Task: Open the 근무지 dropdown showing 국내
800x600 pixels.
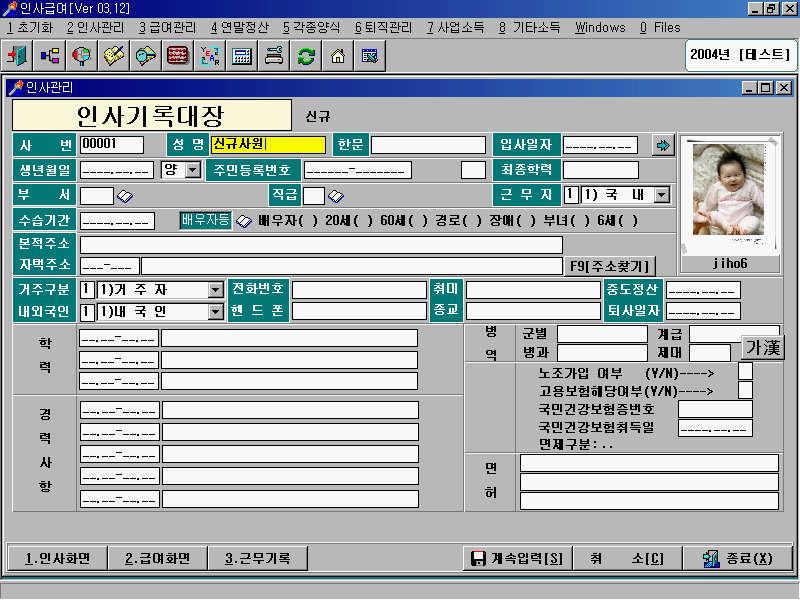Action: coord(661,195)
